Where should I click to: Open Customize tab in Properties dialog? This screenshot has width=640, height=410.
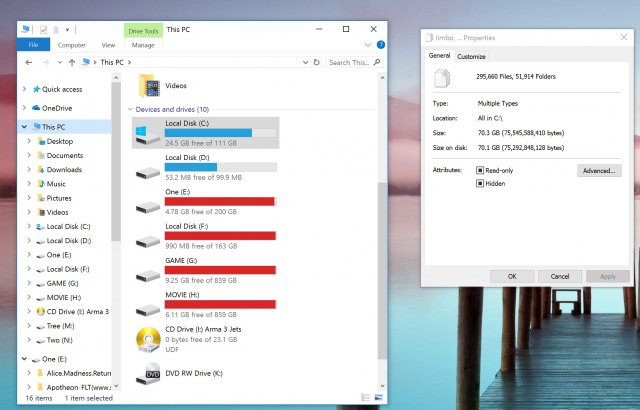[471, 56]
